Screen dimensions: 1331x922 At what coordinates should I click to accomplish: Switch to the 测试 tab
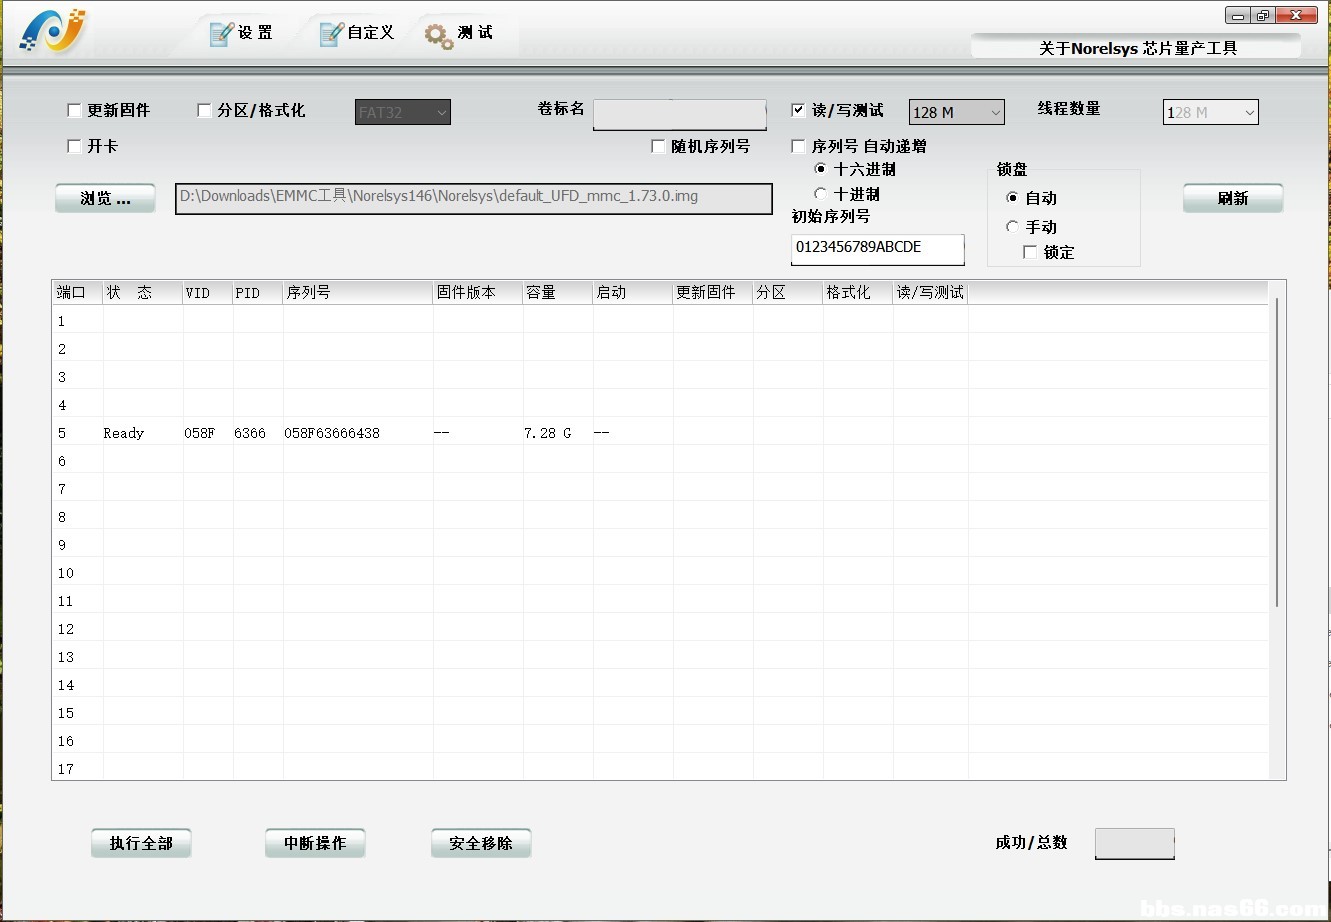tap(461, 33)
